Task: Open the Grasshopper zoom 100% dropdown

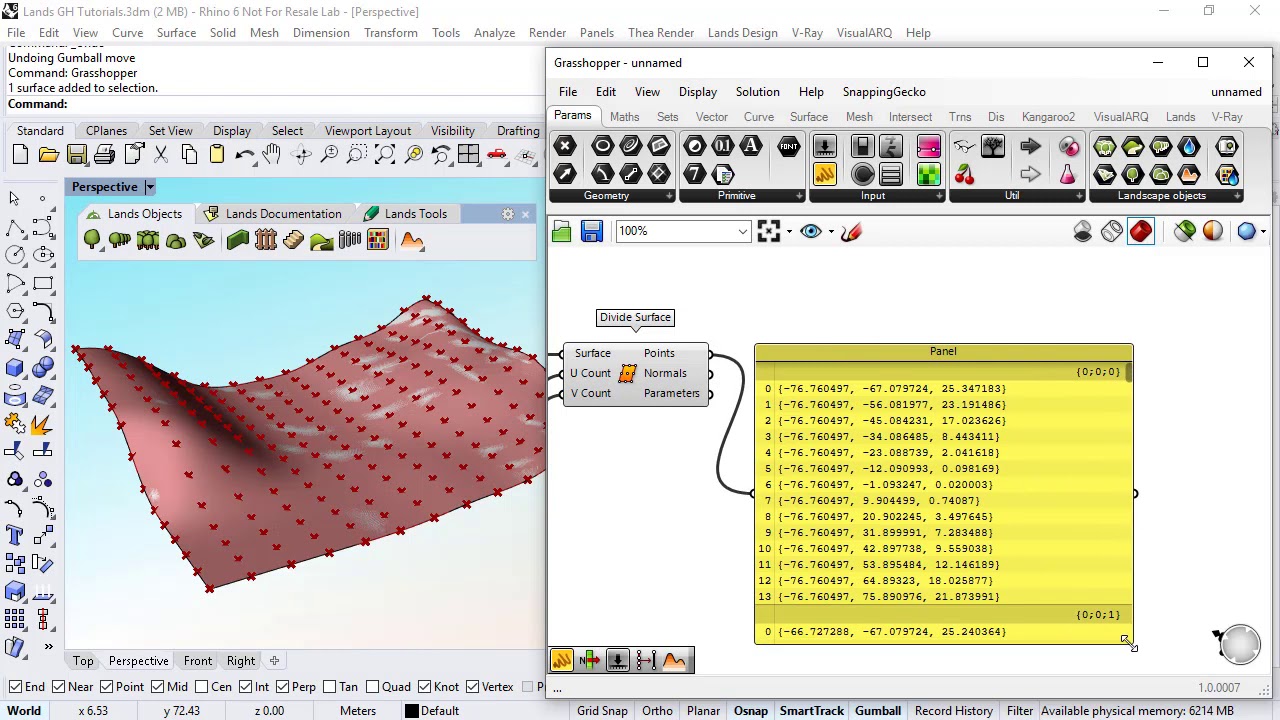Action: point(742,232)
